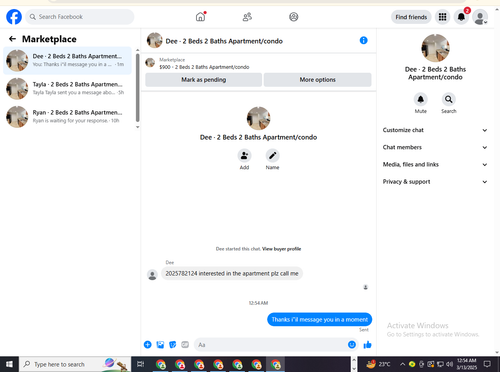Open the $900 Marketplace listing link
The image size is (500, 372).
(x=204, y=67)
